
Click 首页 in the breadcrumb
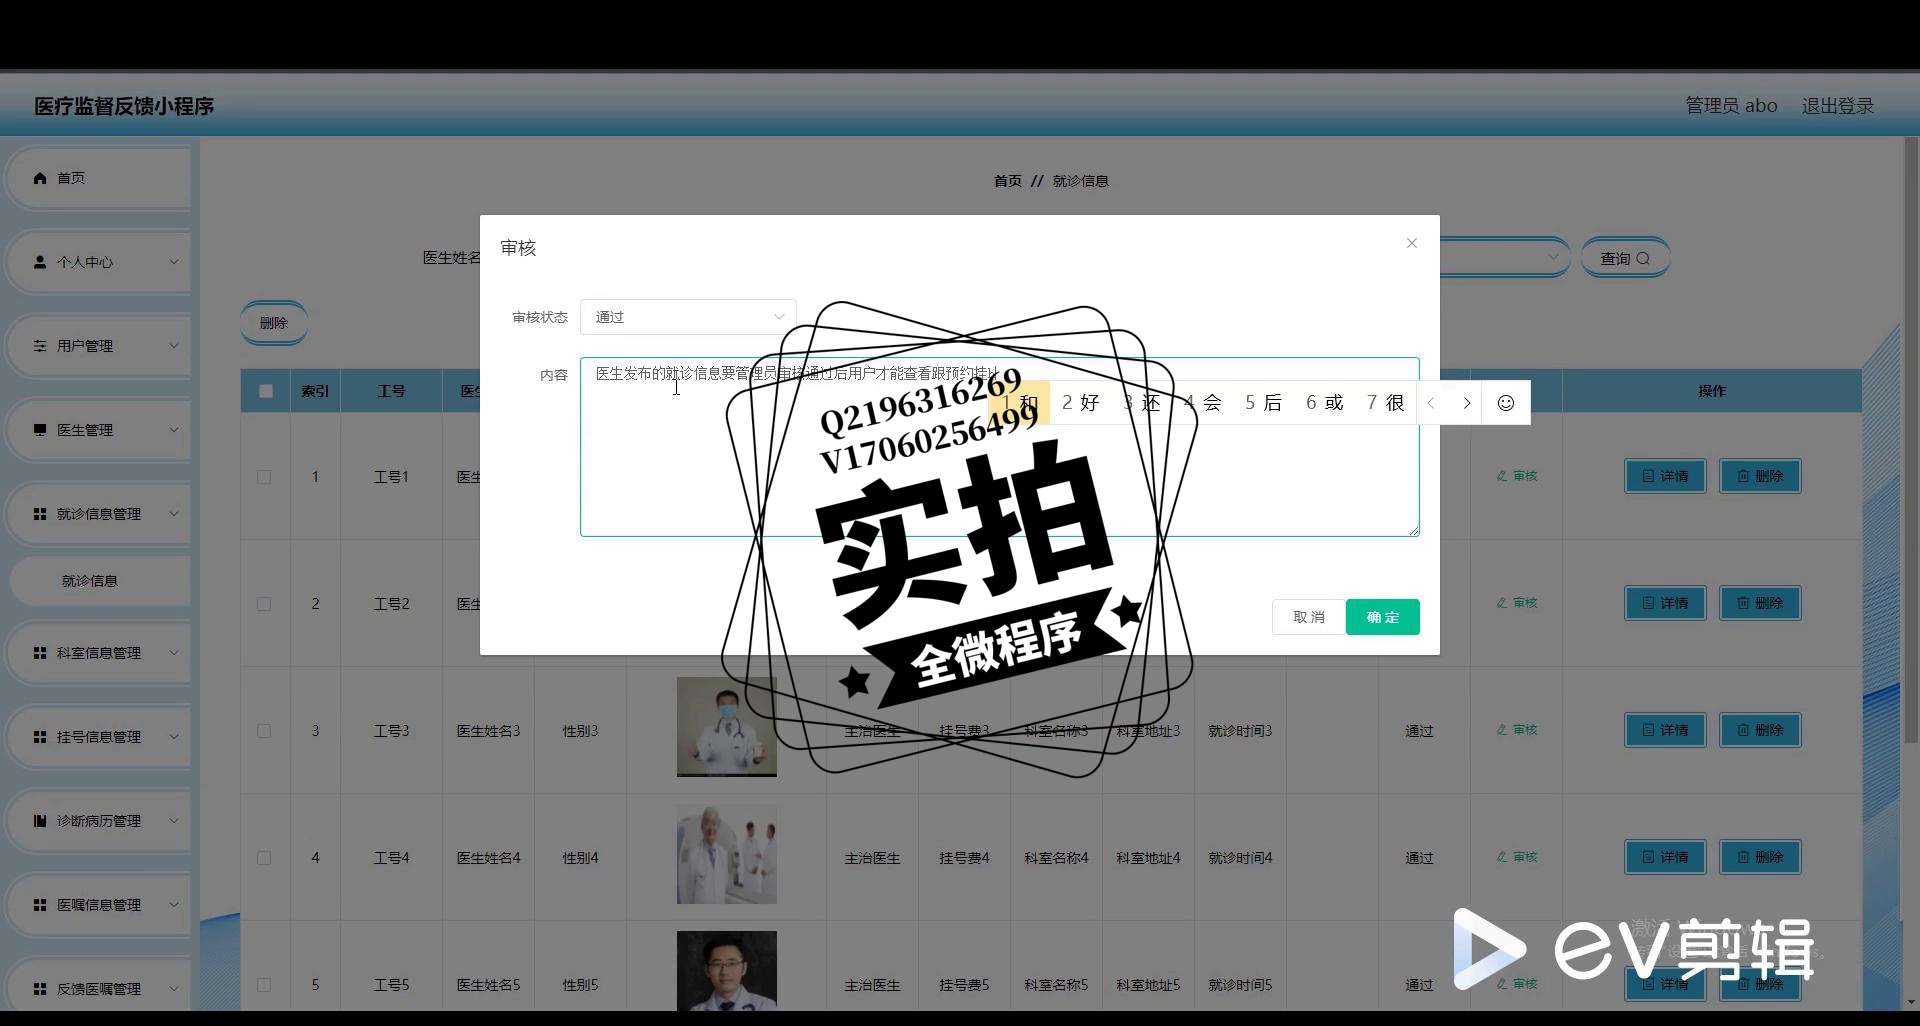coord(1008,181)
